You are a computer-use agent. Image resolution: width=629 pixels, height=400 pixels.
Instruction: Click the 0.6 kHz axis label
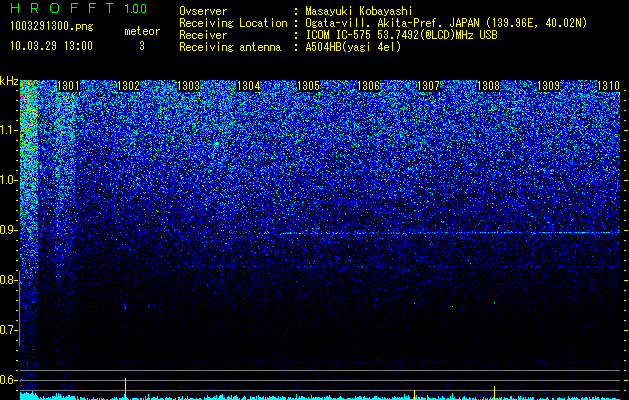[9, 380]
